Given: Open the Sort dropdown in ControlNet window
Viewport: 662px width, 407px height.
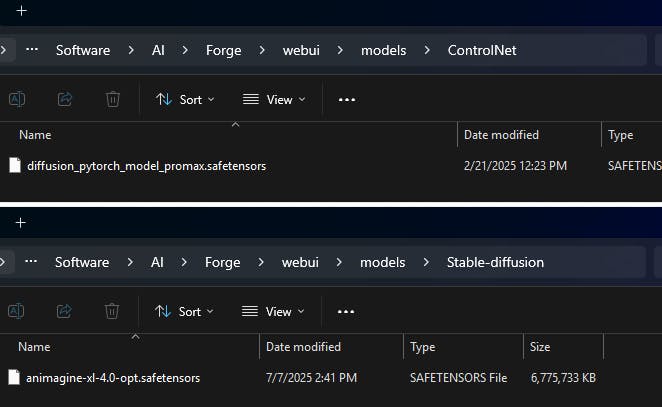Looking at the screenshot, I should click(184, 99).
